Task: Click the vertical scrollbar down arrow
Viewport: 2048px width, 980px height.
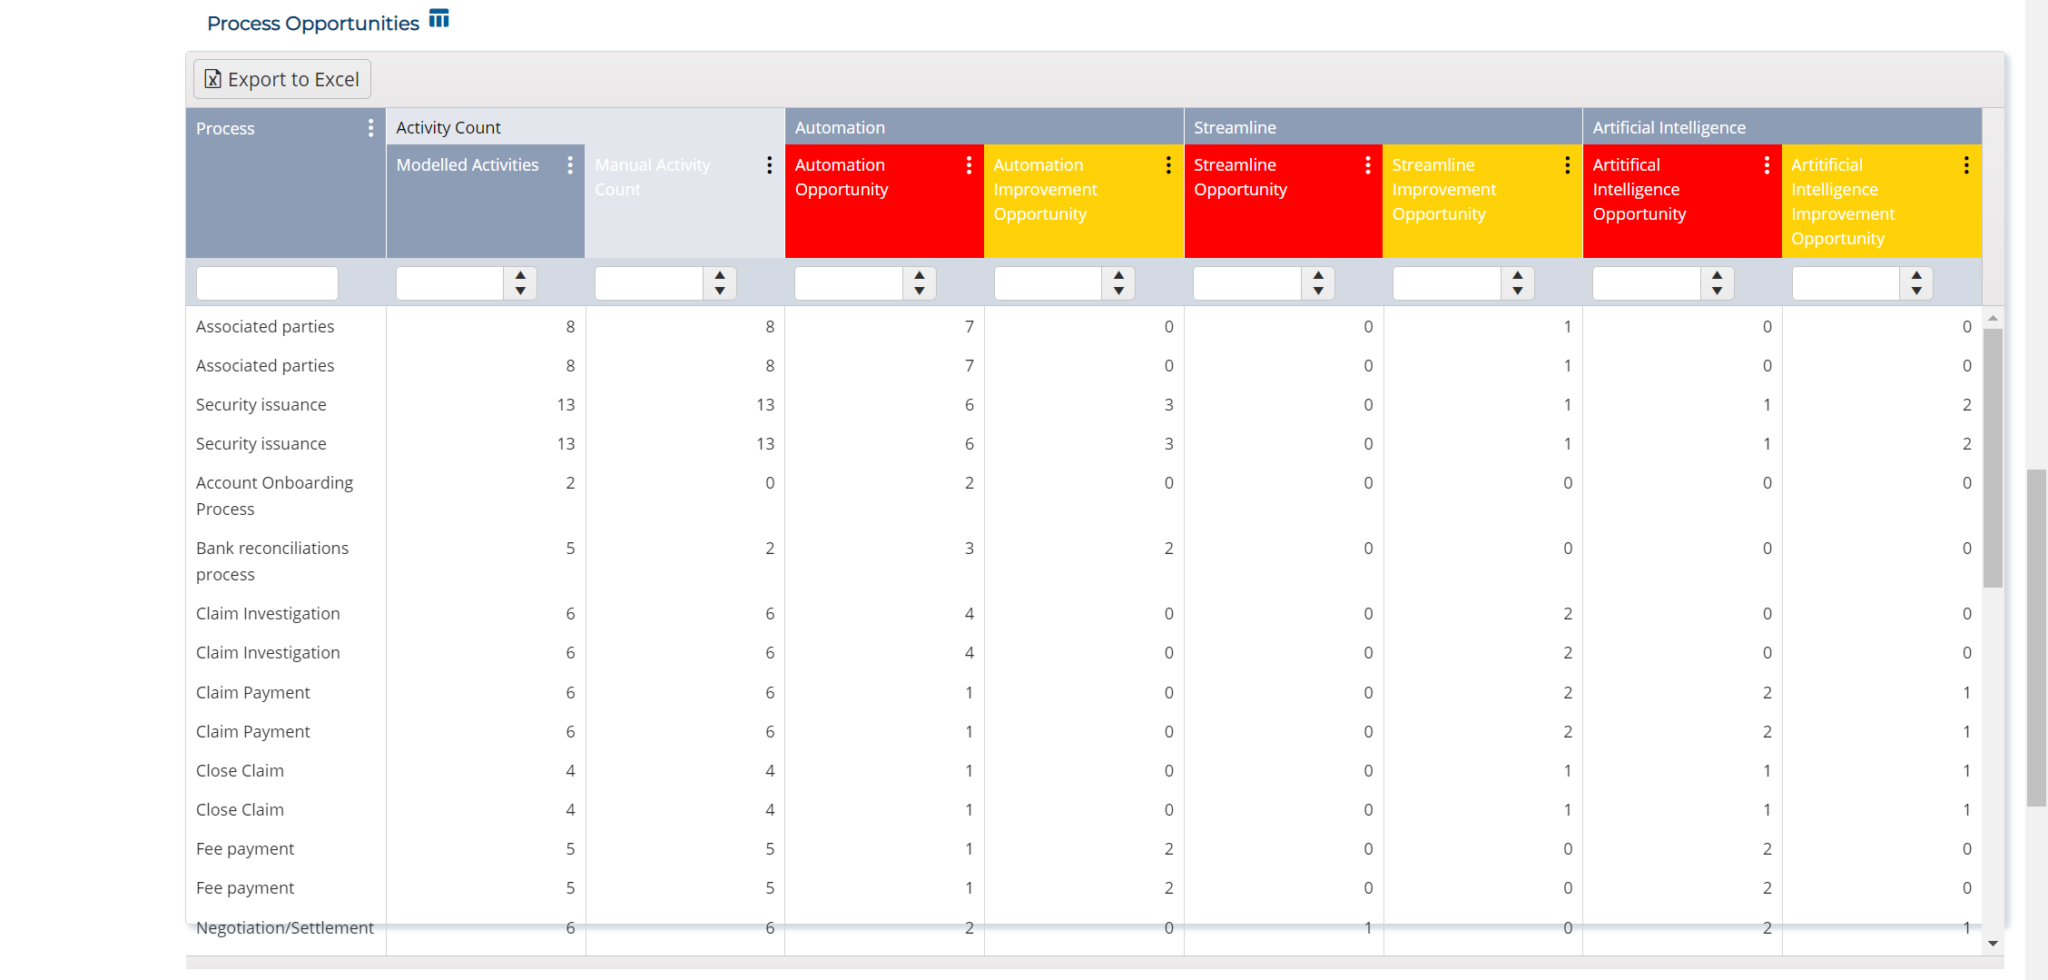Action: coord(1995,943)
